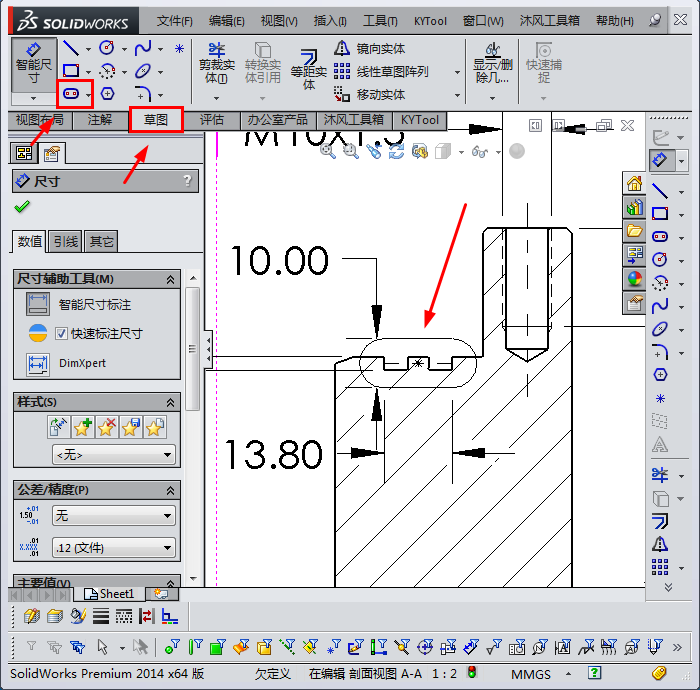The width and height of the screenshot is (700, 690).
Task: Click the 等距实体 offset entities tool
Action: click(x=308, y=67)
